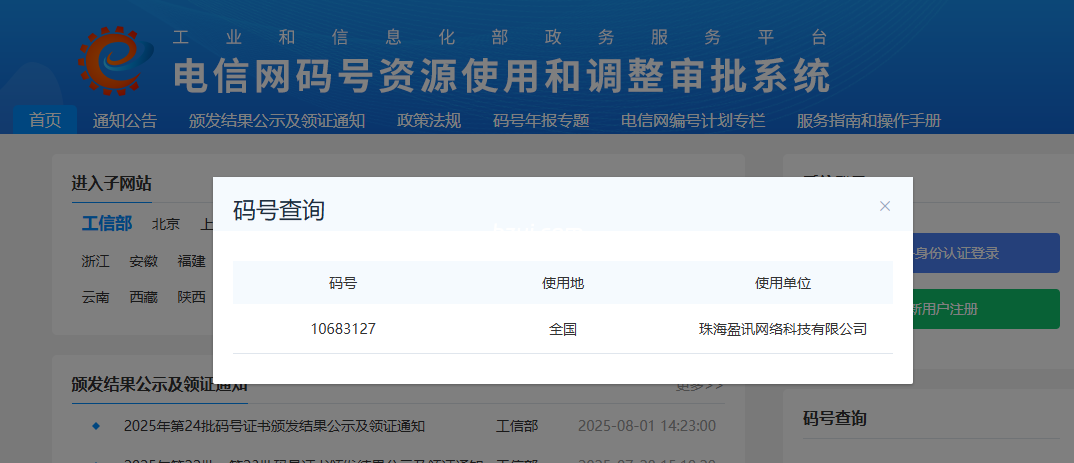Select 工信部 sub-site link
This screenshot has height=463, width=1074.
tap(107, 224)
